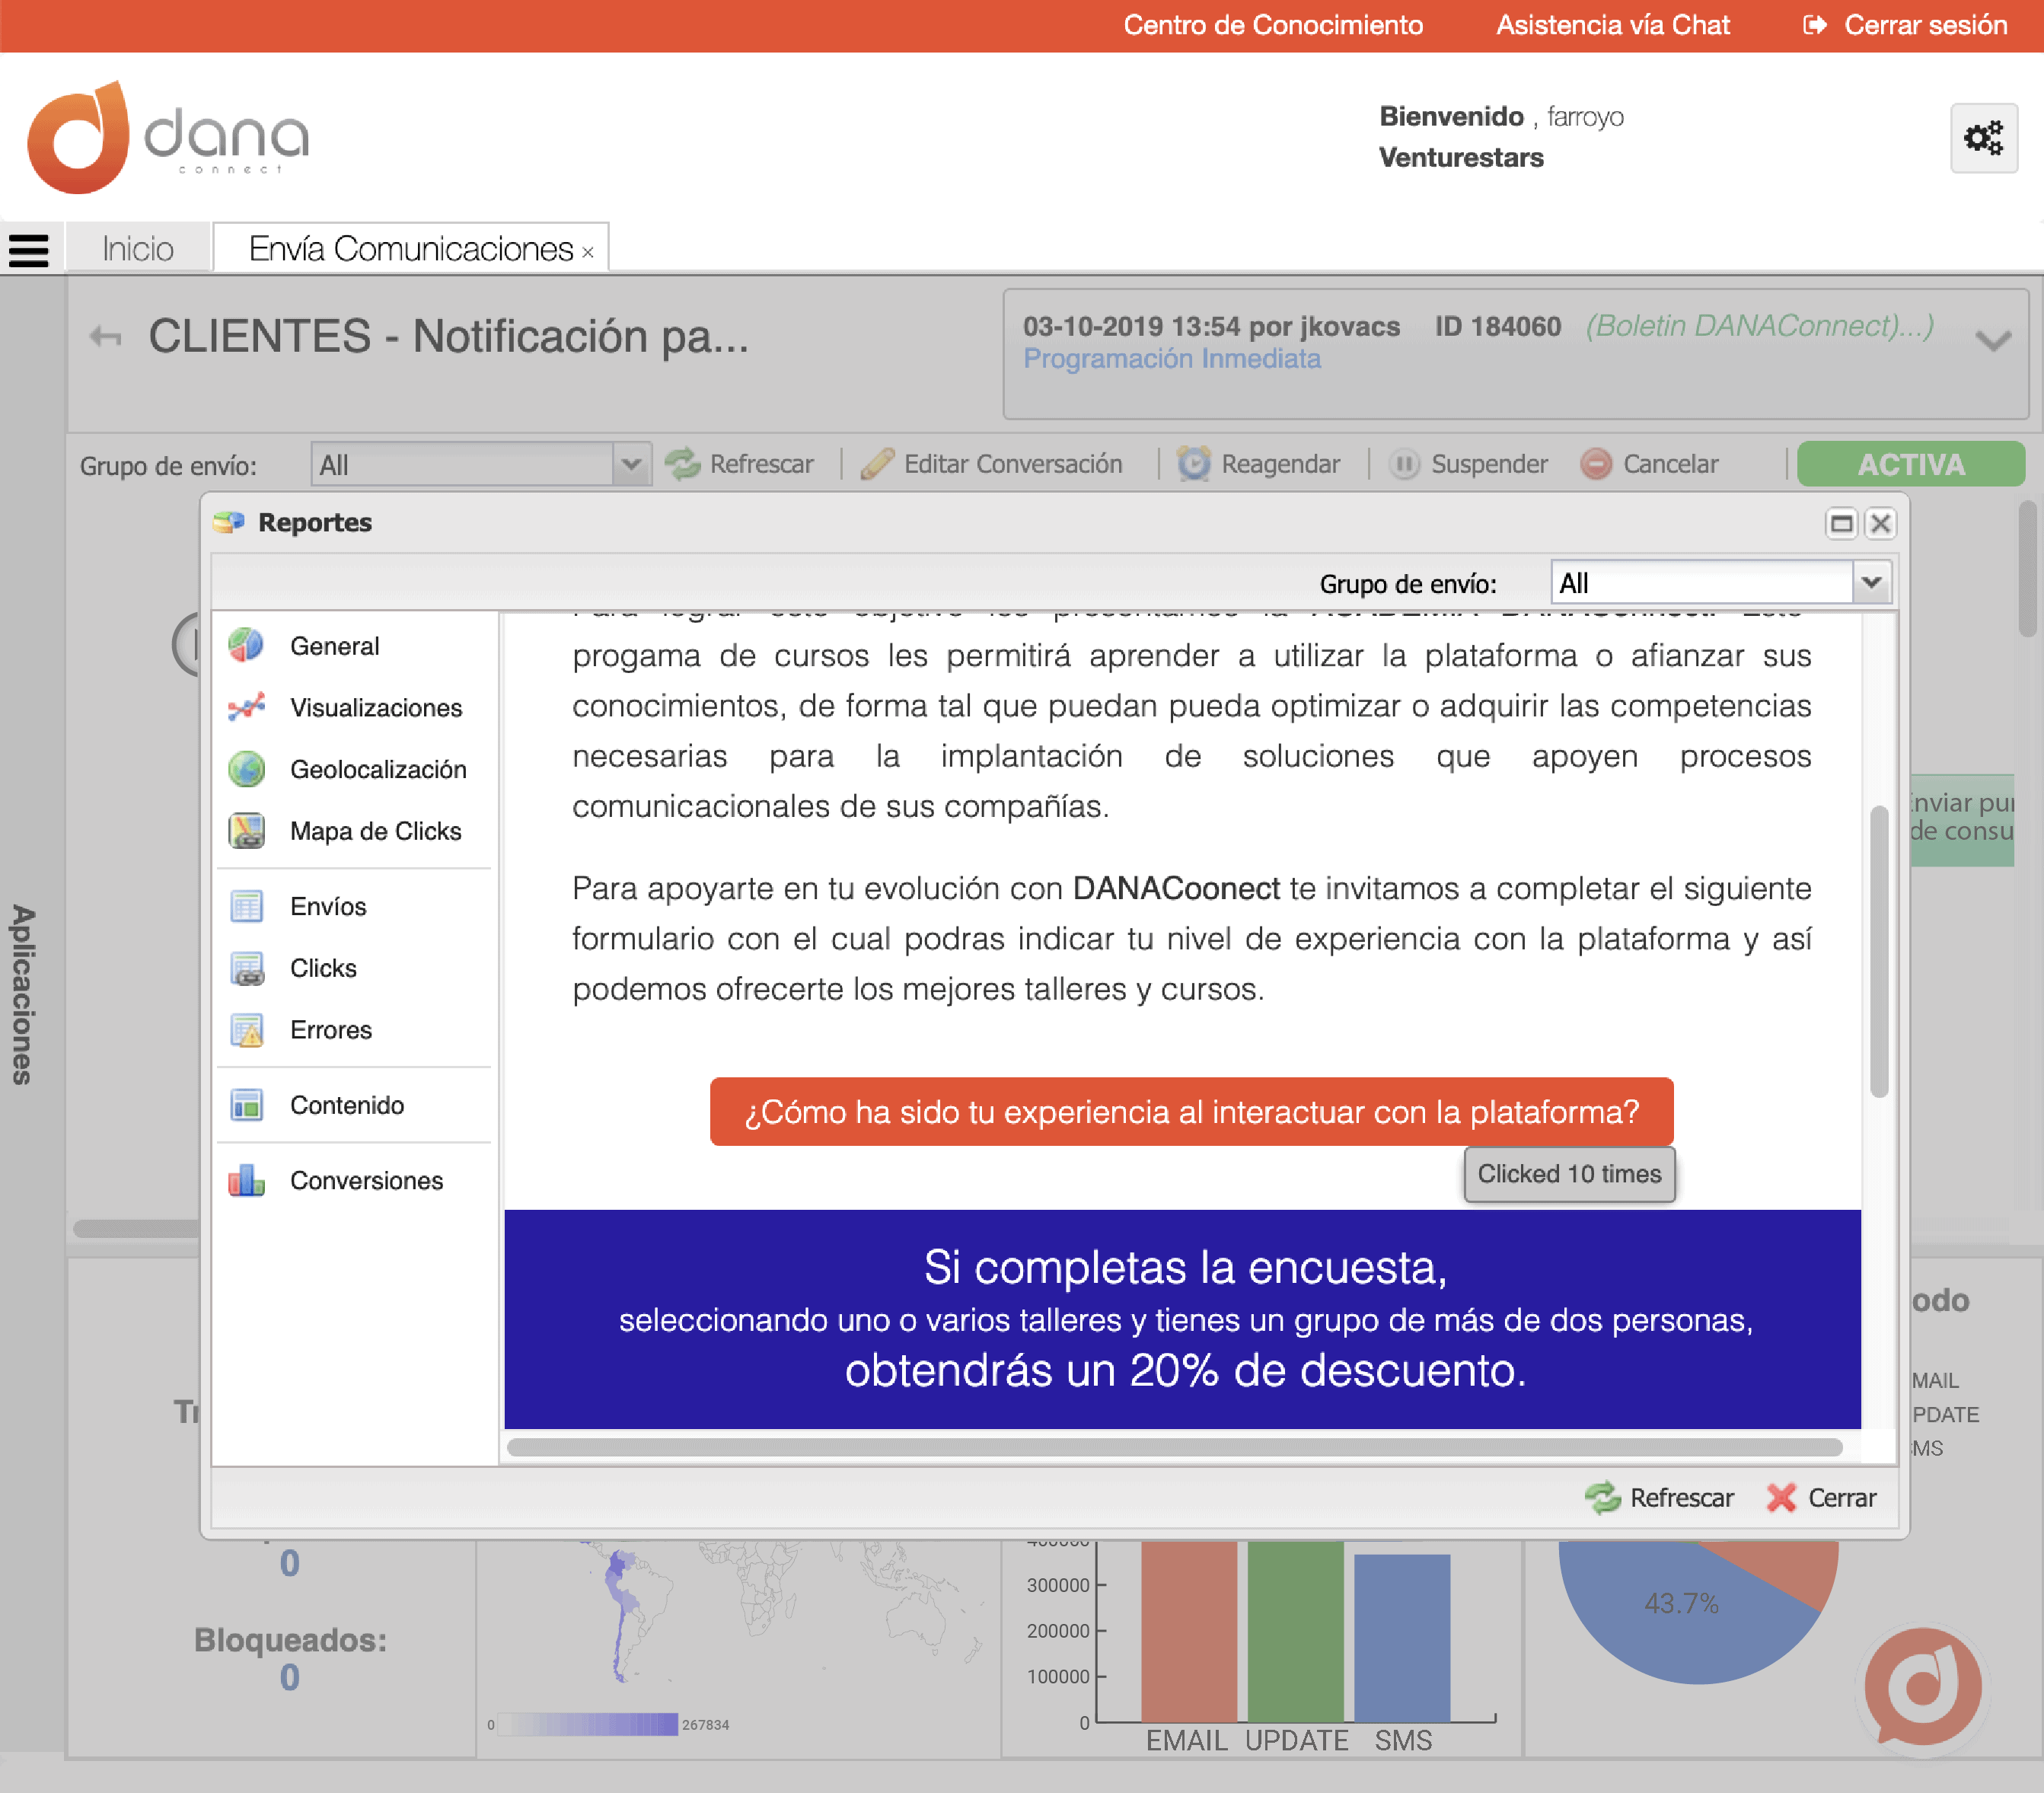Click Cancelar red button
Viewport: 2044px width, 1793px height.
click(x=1650, y=464)
